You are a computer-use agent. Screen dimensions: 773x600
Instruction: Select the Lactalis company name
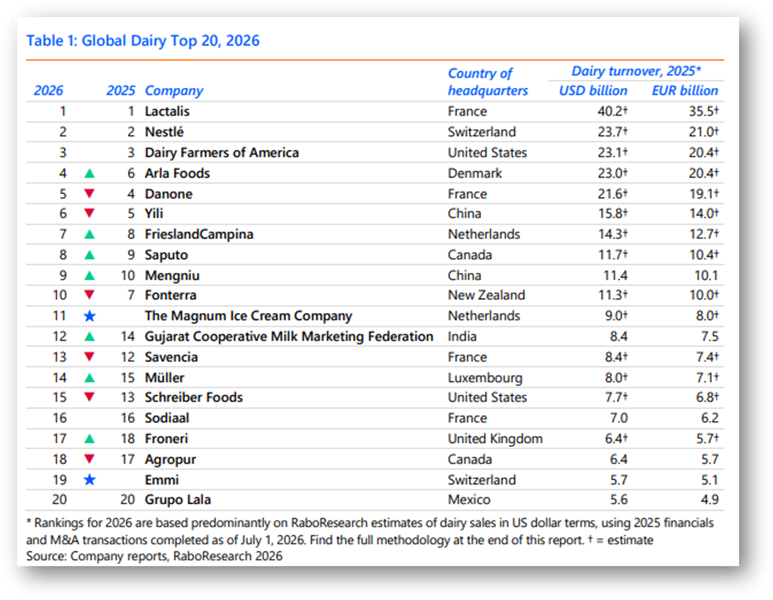[x=167, y=111]
